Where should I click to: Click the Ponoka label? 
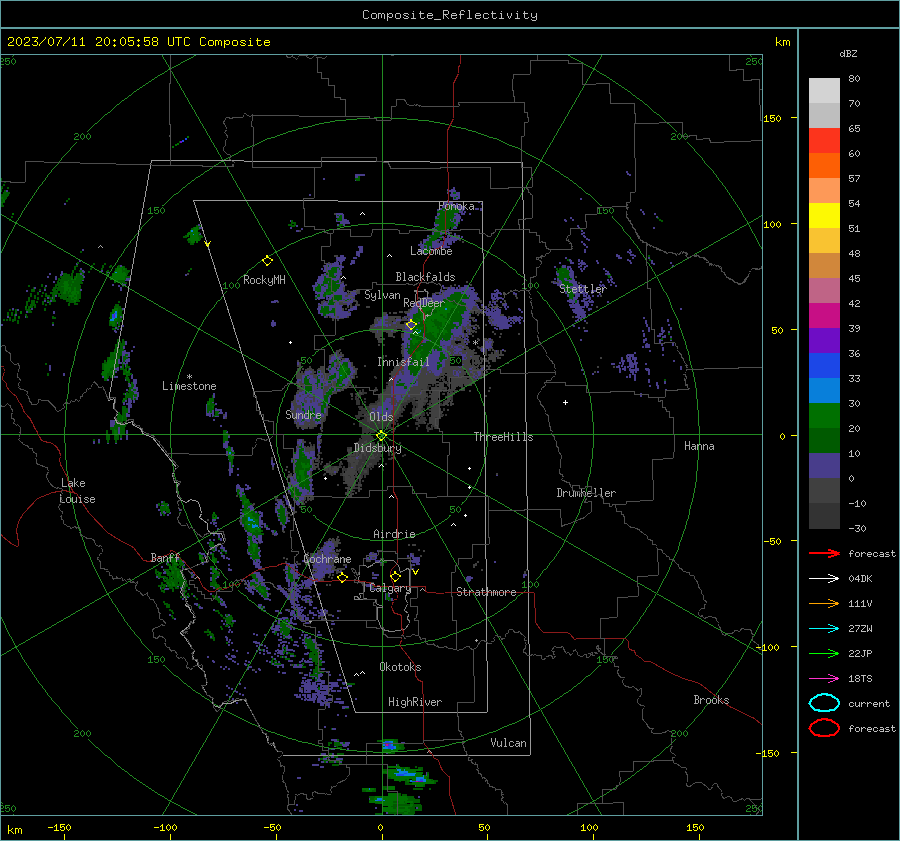[x=456, y=206]
